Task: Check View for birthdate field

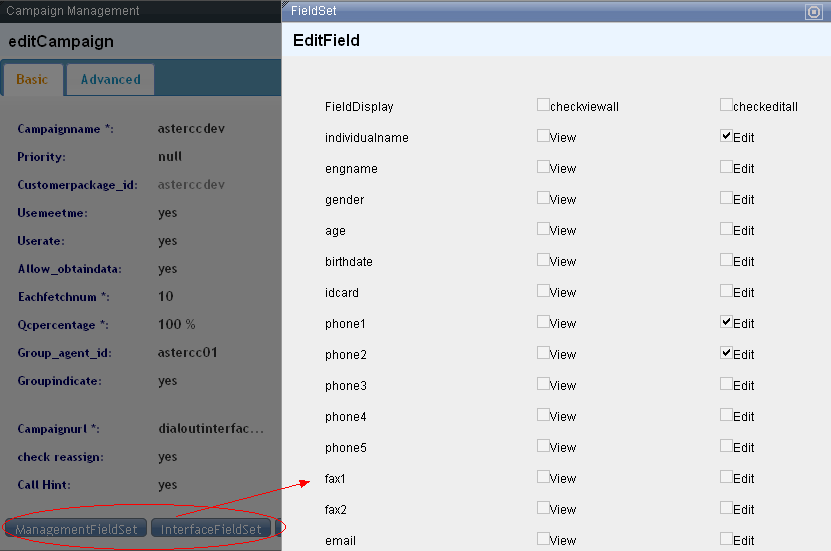Action: pos(543,260)
